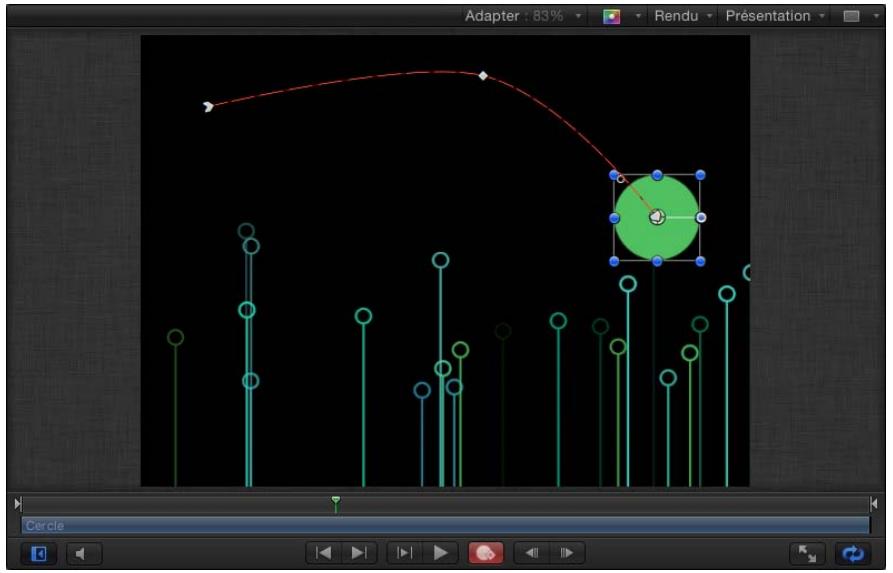Toggle the red Record animation button
The image size is (893, 573).
pos(485,552)
